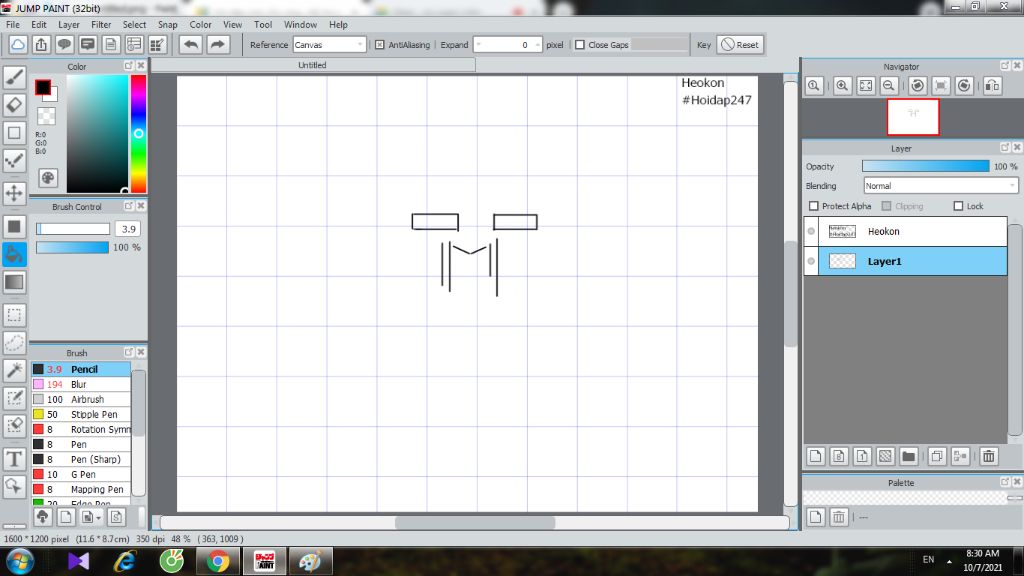The width and height of the screenshot is (1024, 576).
Task: Open the add brush dropdown arrow
Action: pos(99,518)
